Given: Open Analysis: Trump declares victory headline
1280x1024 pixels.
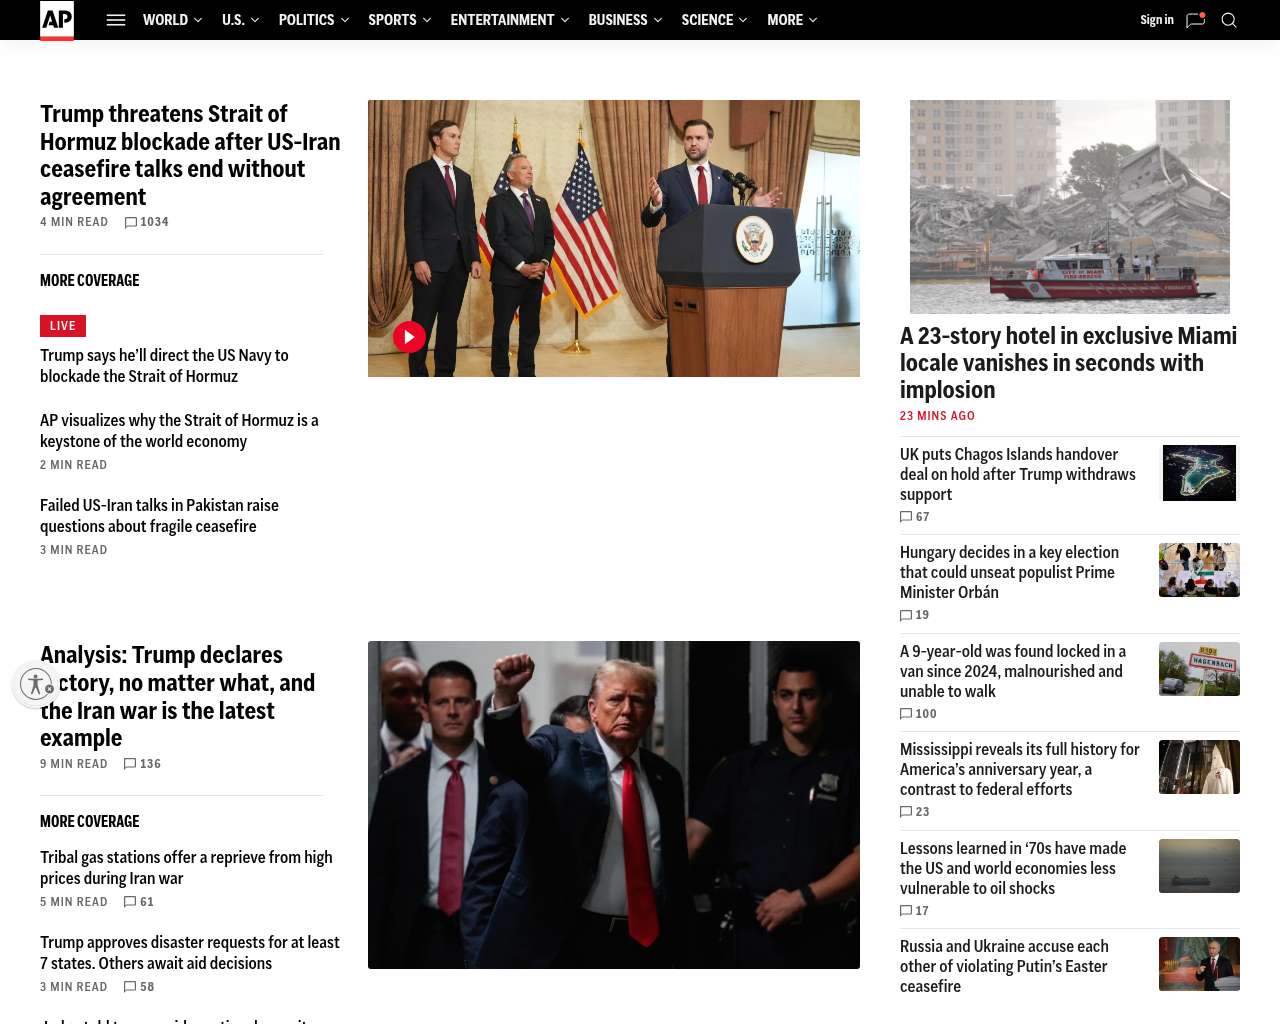Looking at the screenshot, I should (178, 696).
